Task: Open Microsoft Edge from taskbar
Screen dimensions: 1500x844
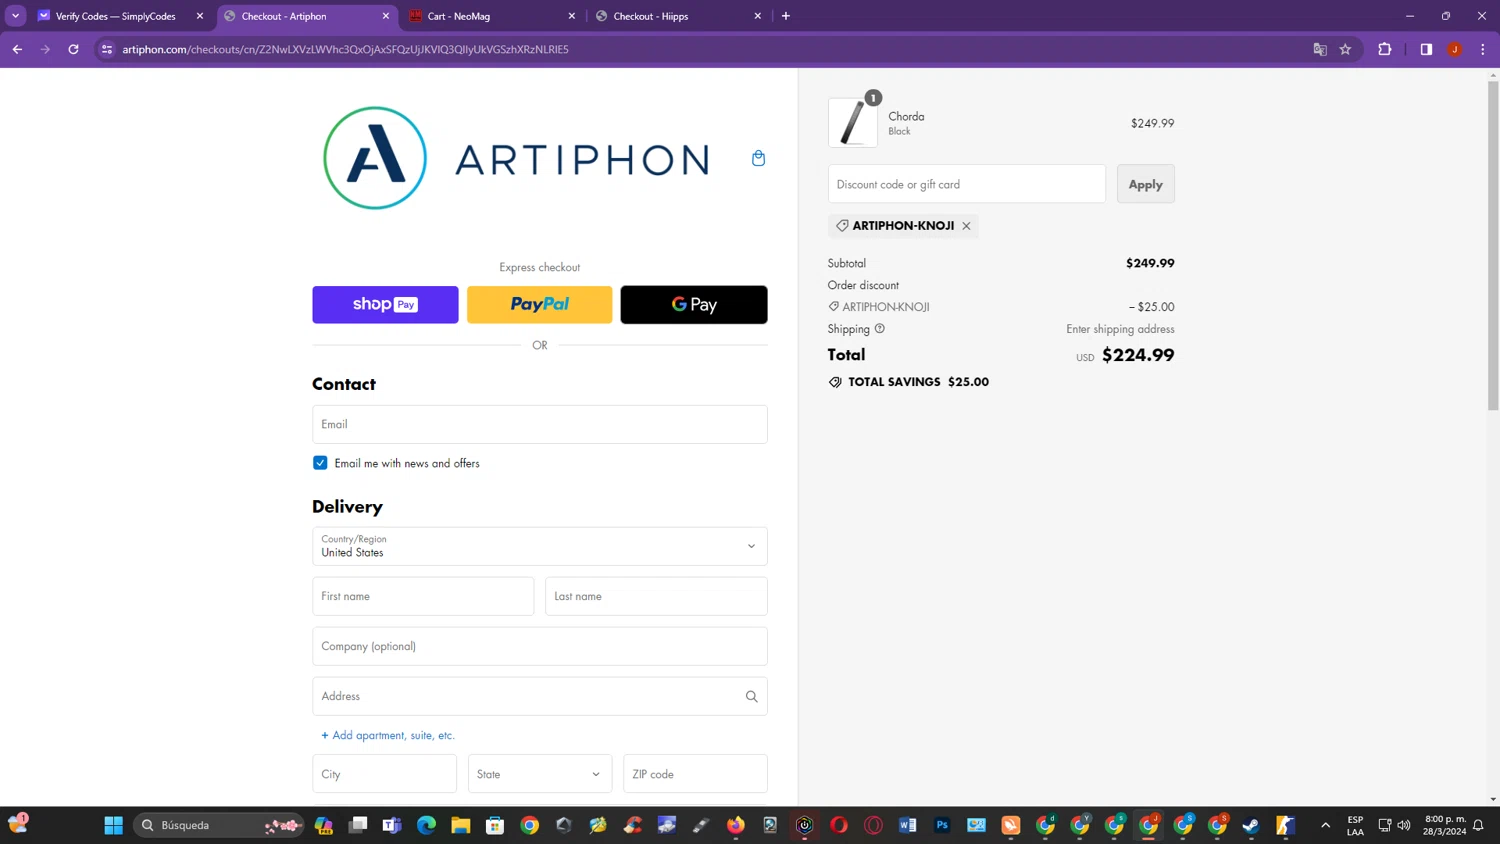Action: tap(427, 825)
